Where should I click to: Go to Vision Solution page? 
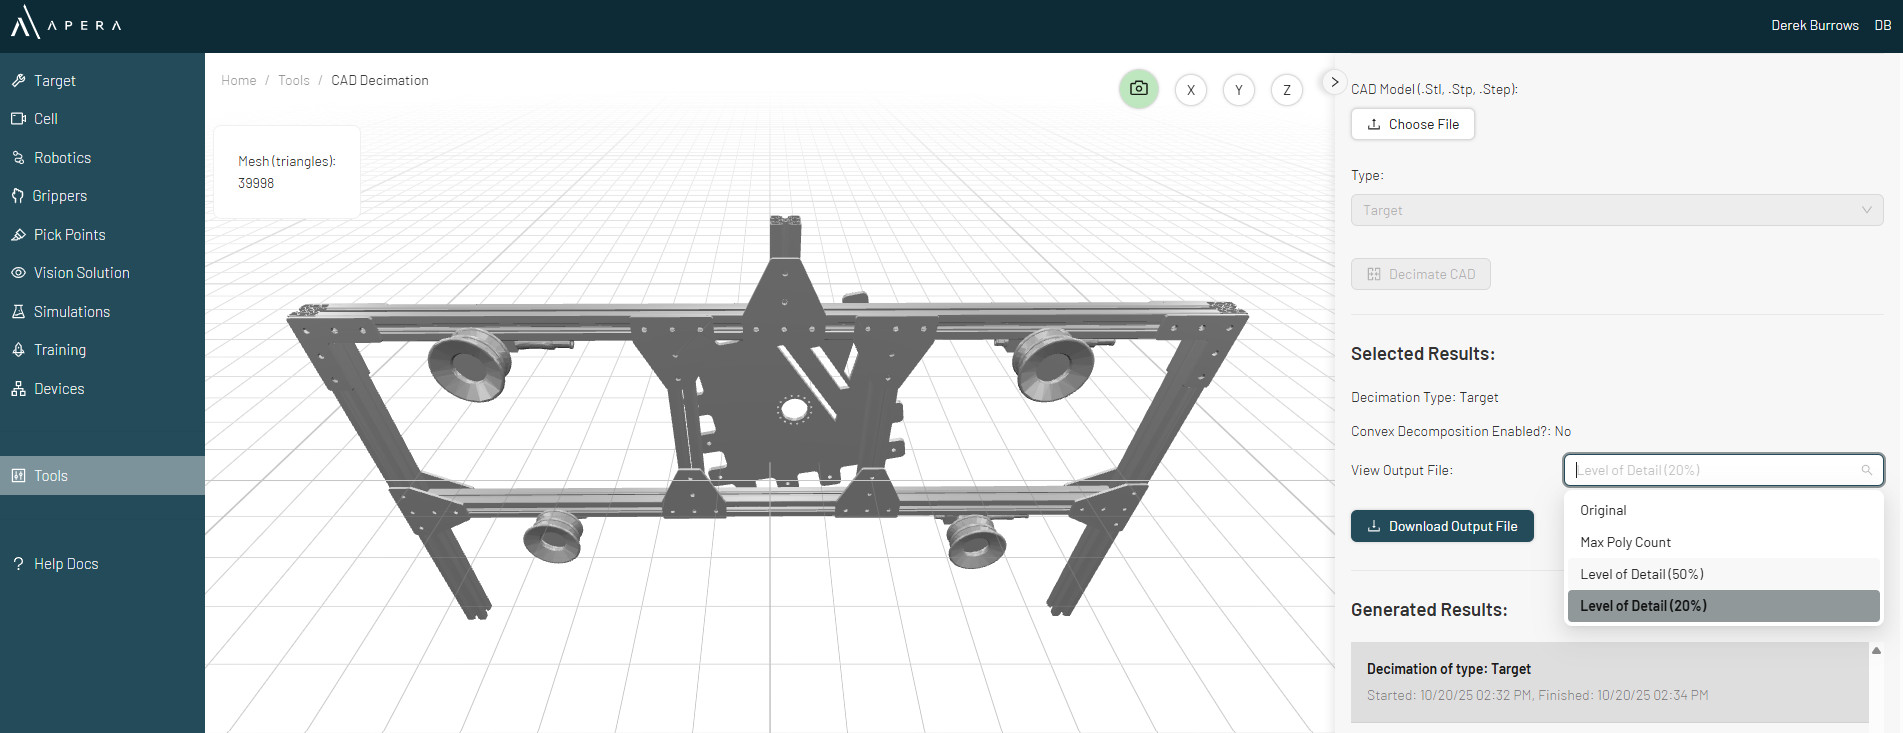(x=81, y=273)
